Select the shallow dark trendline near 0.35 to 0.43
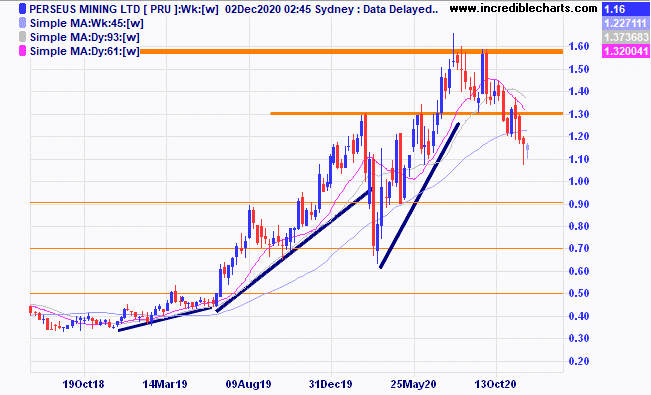The image size is (651, 395). (165, 319)
